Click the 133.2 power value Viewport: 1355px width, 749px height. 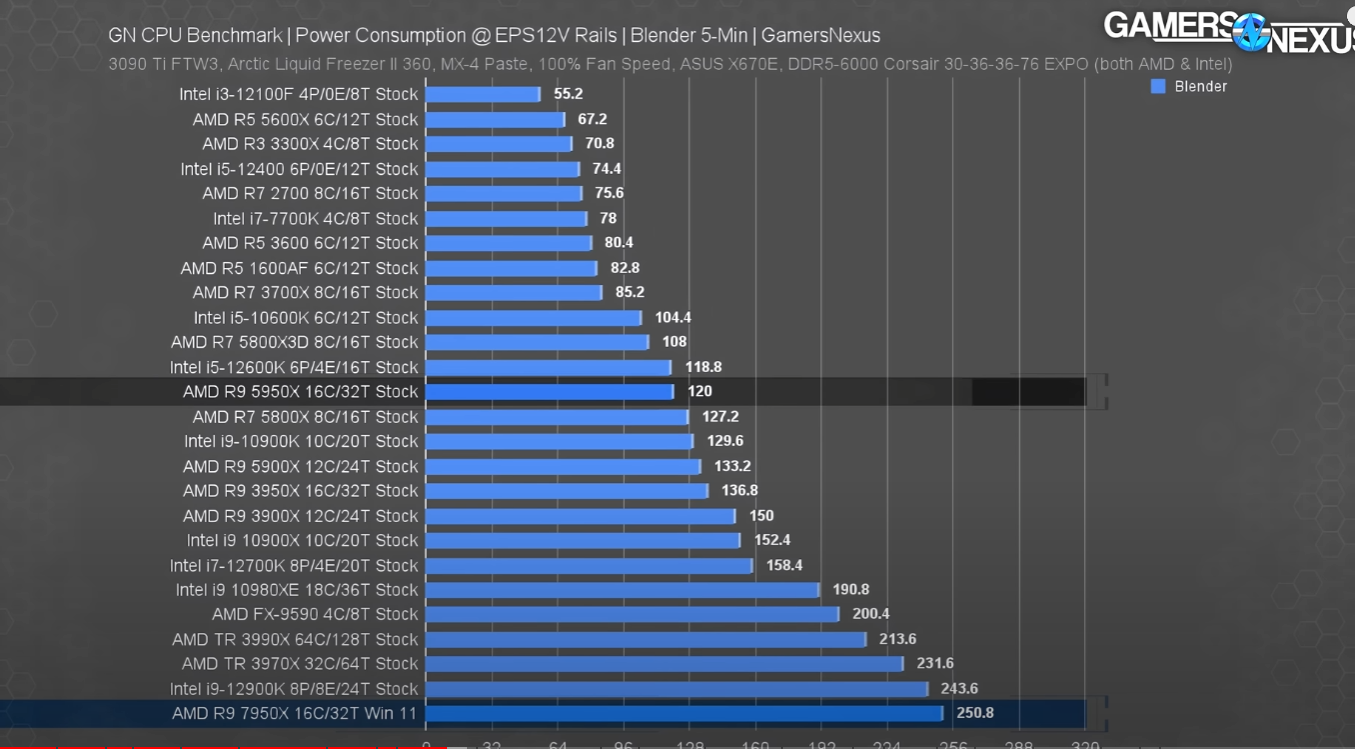[x=732, y=466]
